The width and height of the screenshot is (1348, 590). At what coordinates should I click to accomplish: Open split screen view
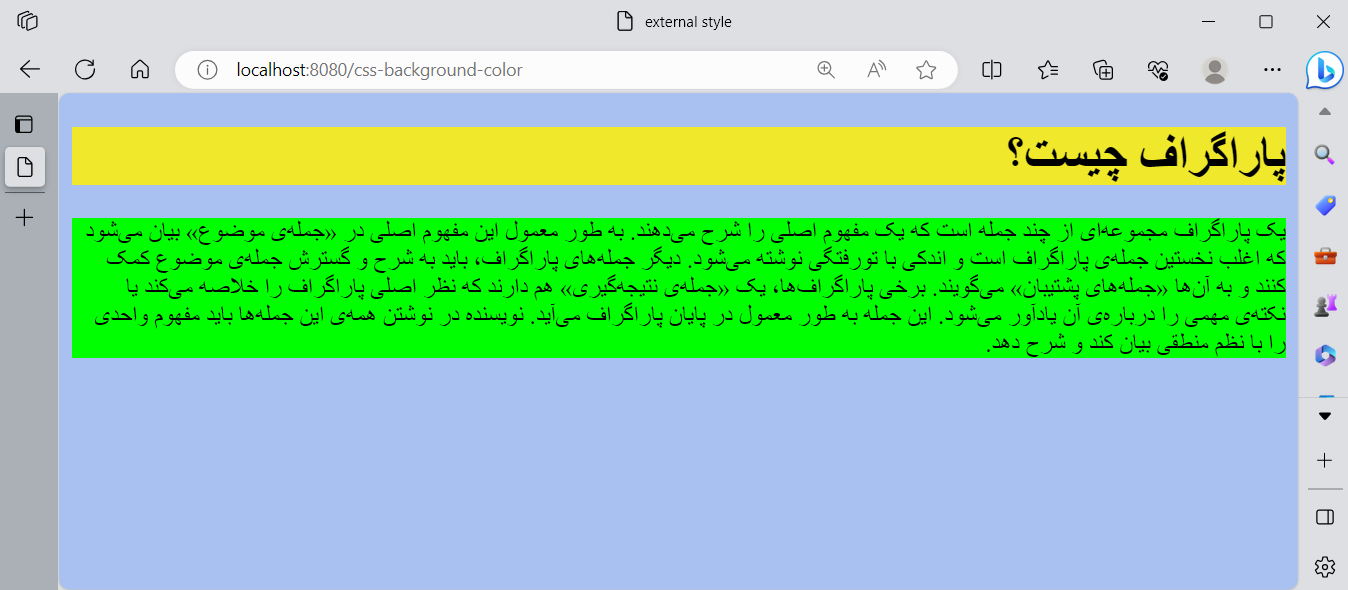point(992,70)
